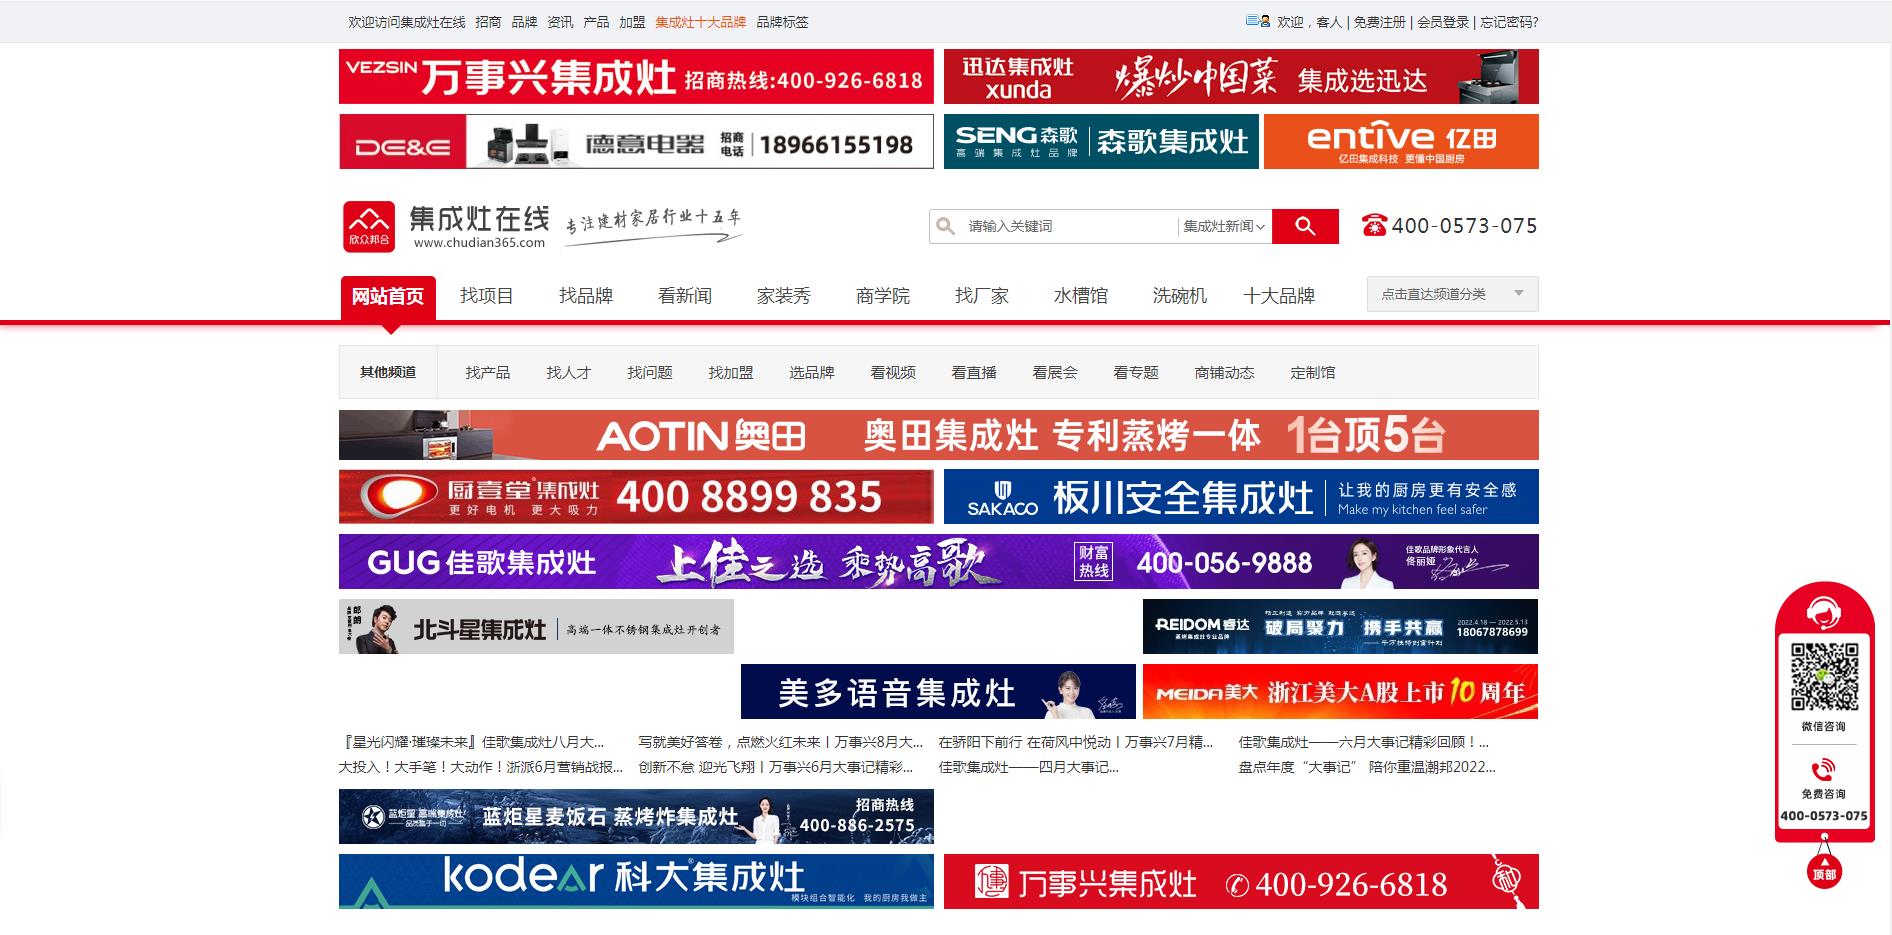
Task: Open the kodear 科大集成灶 banner
Action: [x=636, y=881]
